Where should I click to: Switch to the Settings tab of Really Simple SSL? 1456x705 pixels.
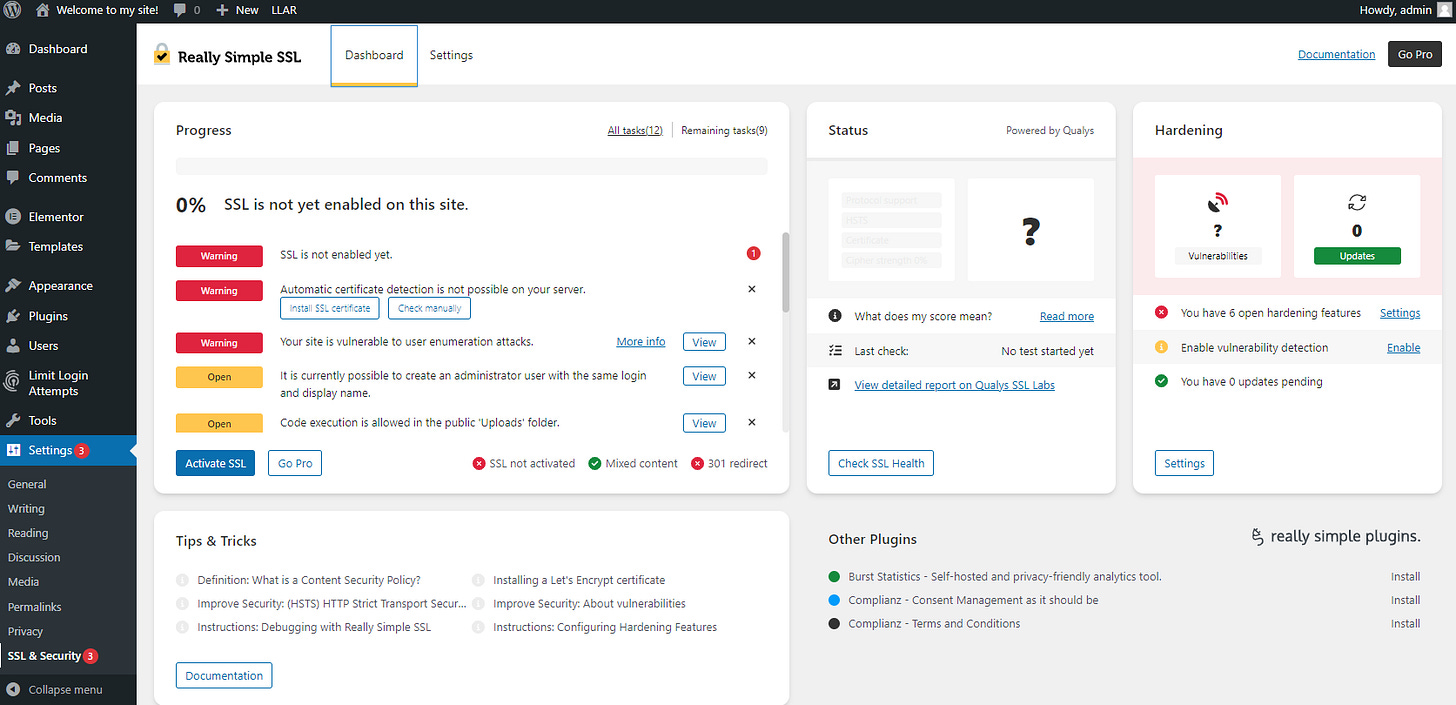pos(451,56)
